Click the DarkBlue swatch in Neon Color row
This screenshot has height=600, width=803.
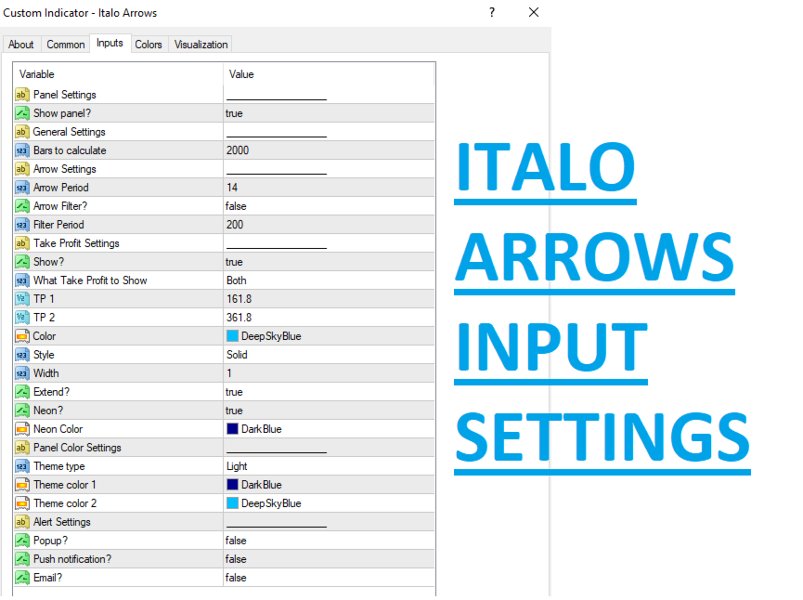233,429
